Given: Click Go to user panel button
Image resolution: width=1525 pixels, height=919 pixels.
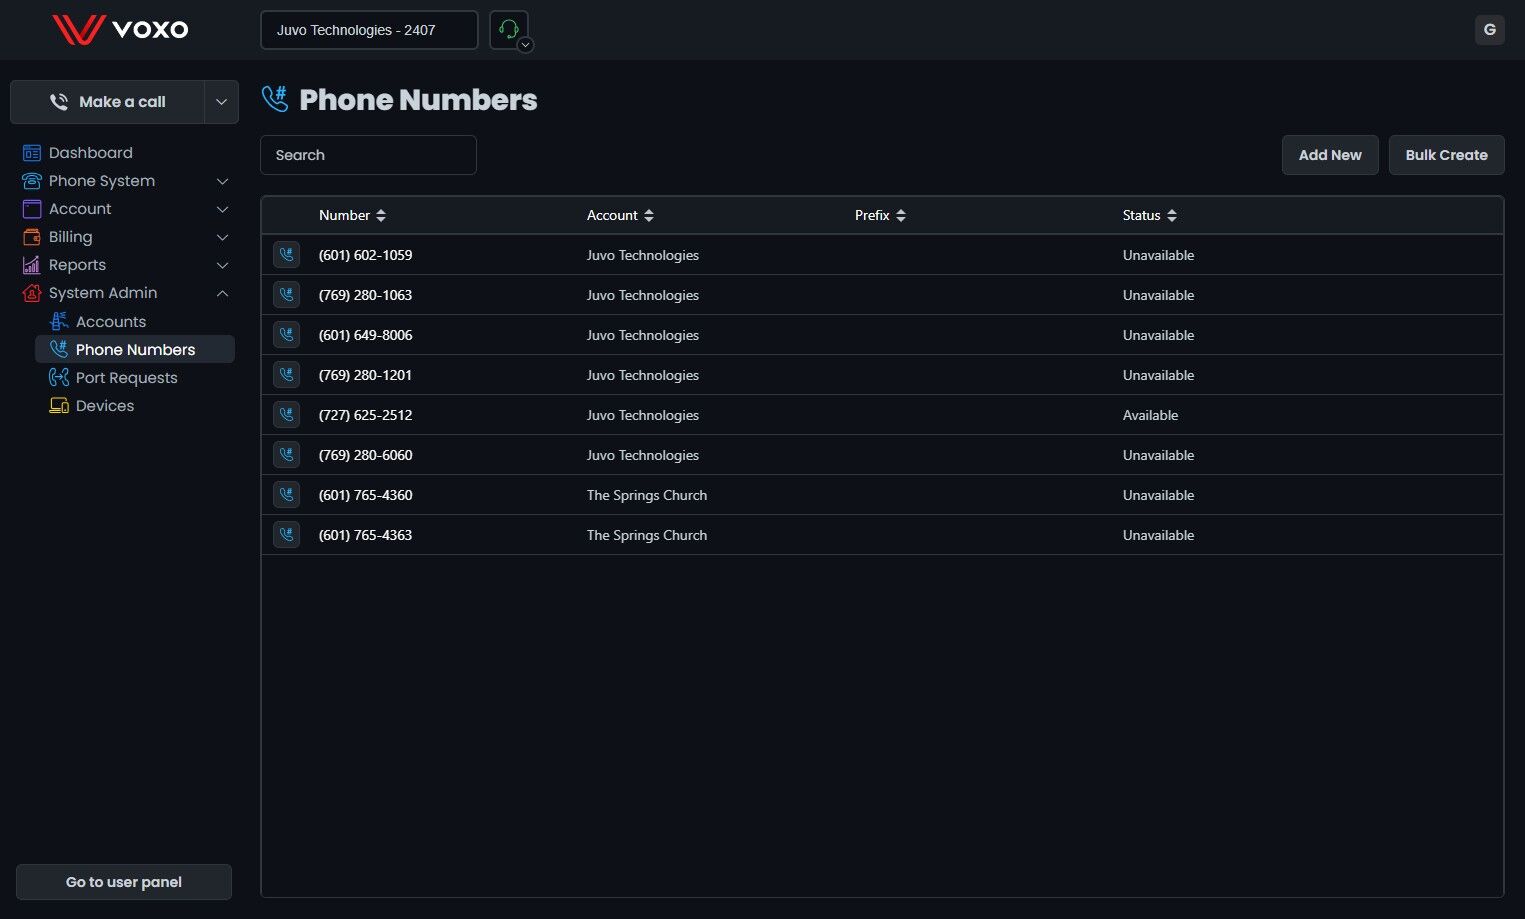Looking at the screenshot, I should [124, 882].
